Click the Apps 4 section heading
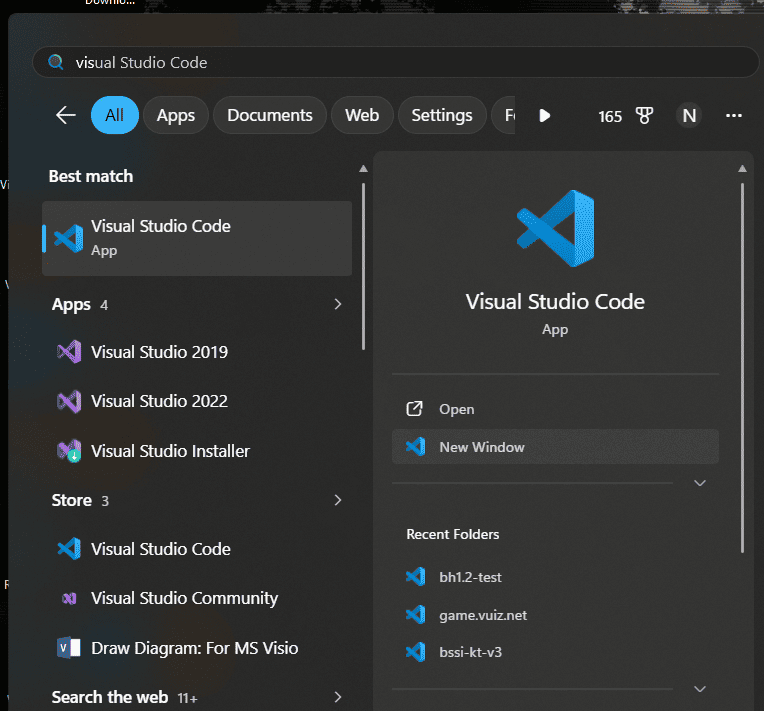Viewport: 764px width, 711px height. point(80,305)
